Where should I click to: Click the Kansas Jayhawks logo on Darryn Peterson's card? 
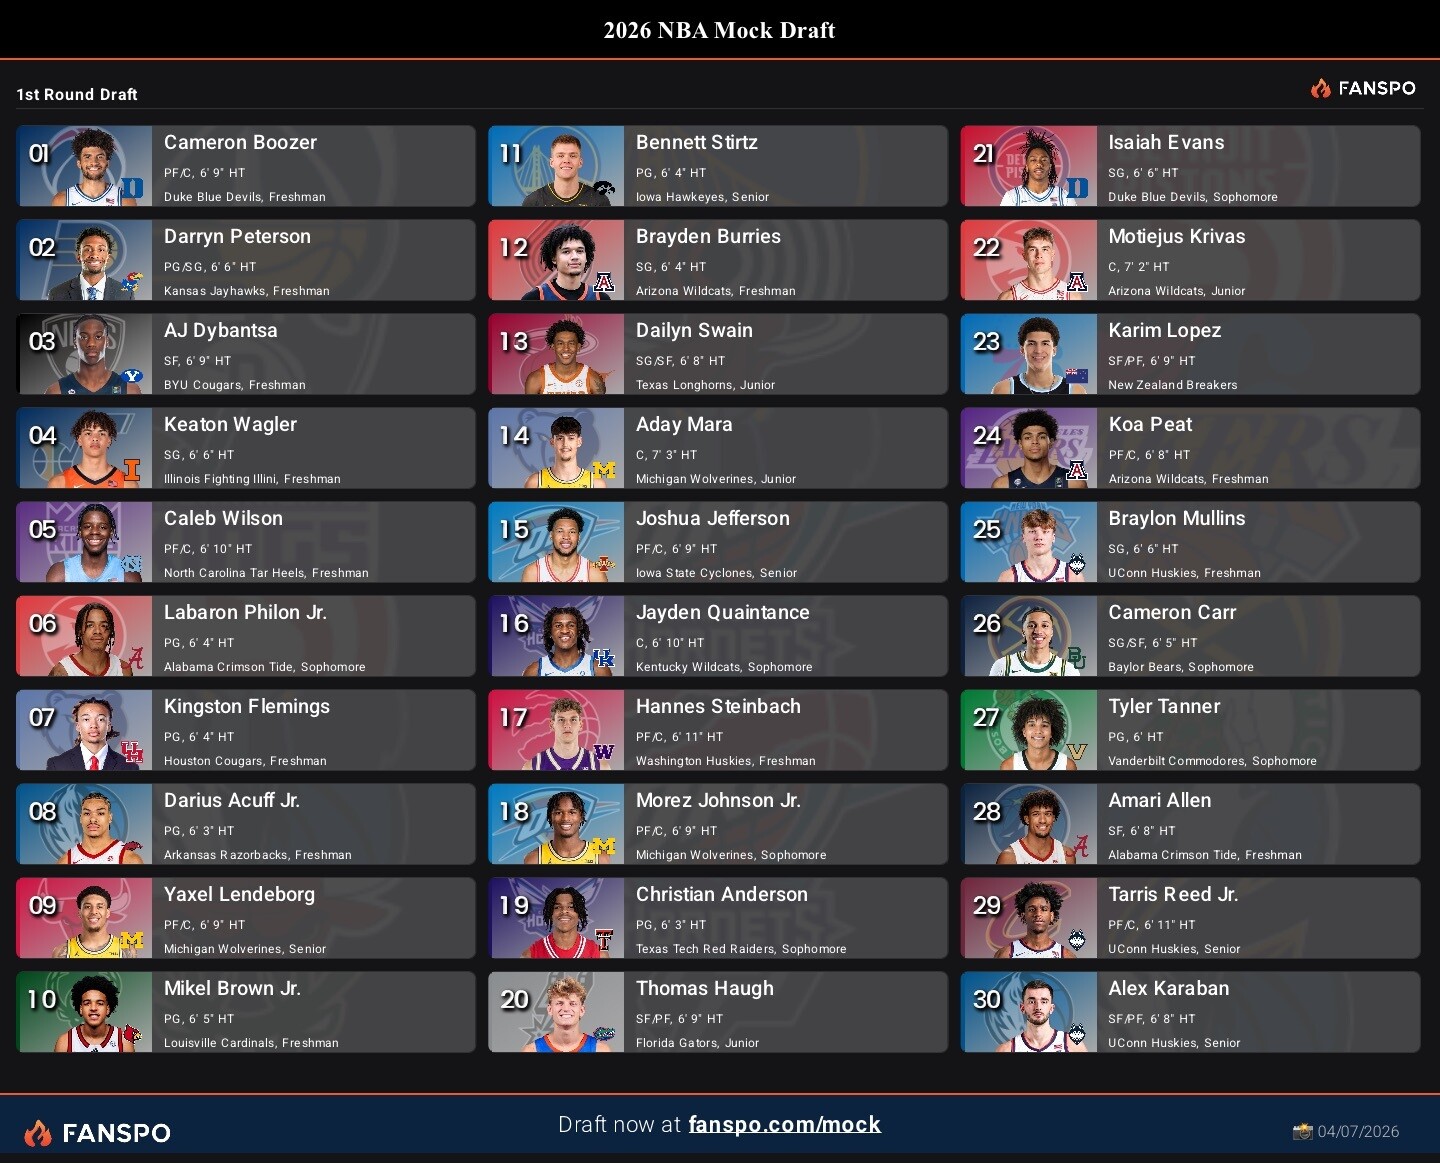(x=132, y=282)
